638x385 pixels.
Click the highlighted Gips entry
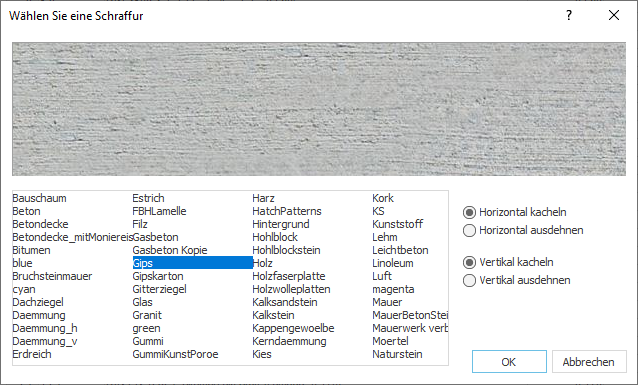tap(192, 263)
